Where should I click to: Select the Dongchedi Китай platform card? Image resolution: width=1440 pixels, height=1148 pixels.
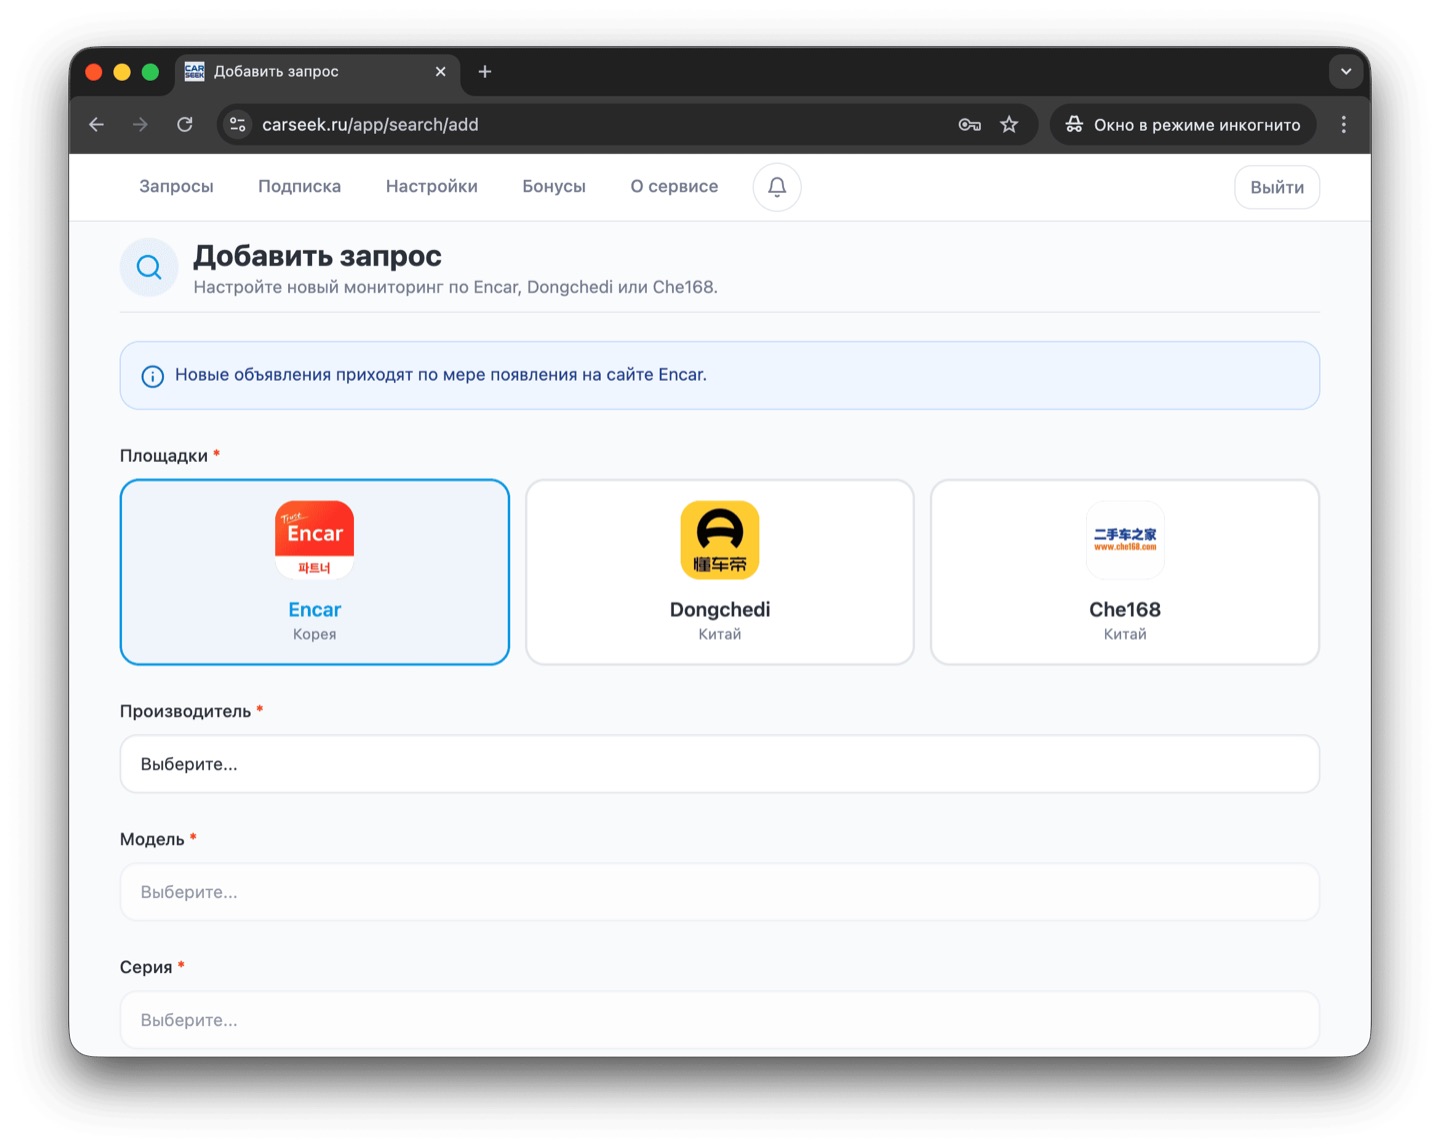[x=720, y=572]
